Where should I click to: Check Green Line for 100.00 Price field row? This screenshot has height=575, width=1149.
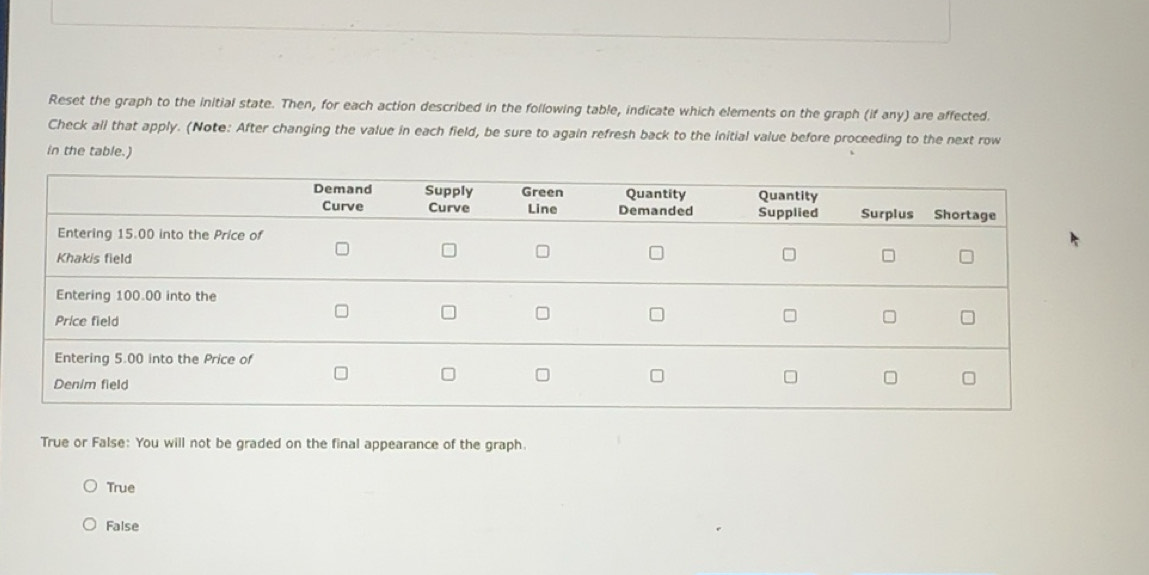click(542, 313)
